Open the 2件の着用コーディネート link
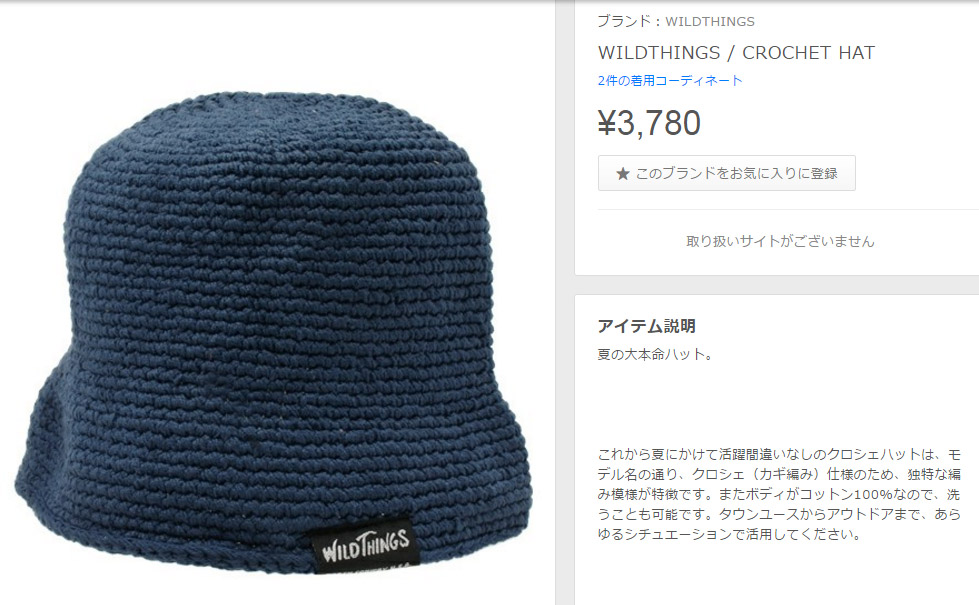Image resolution: width=979 pixels, height=605 pixels. tap(670, 81)
